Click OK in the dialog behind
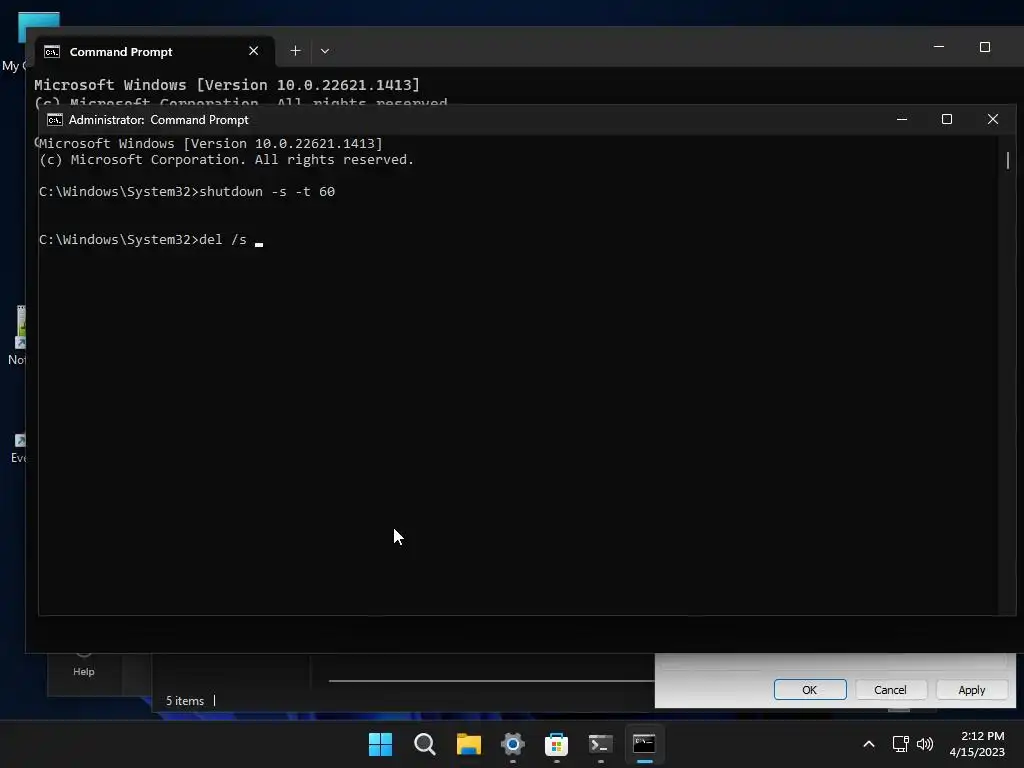1024x768 pixels. point(810,690)
